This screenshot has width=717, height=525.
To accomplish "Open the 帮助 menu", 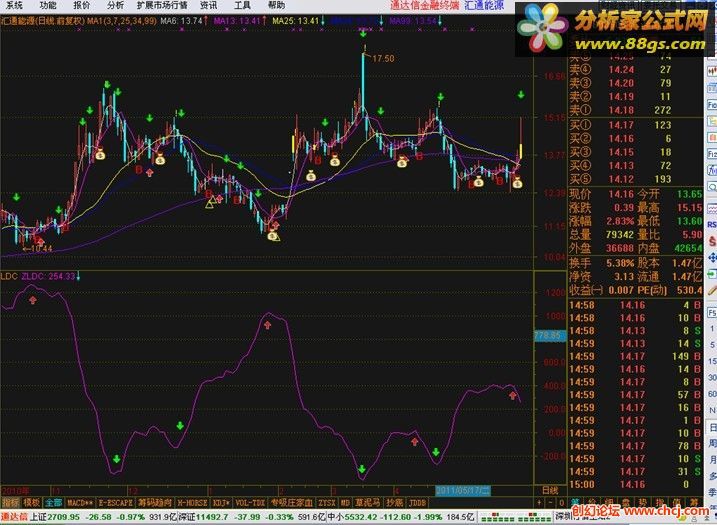I will pos(276,5).
